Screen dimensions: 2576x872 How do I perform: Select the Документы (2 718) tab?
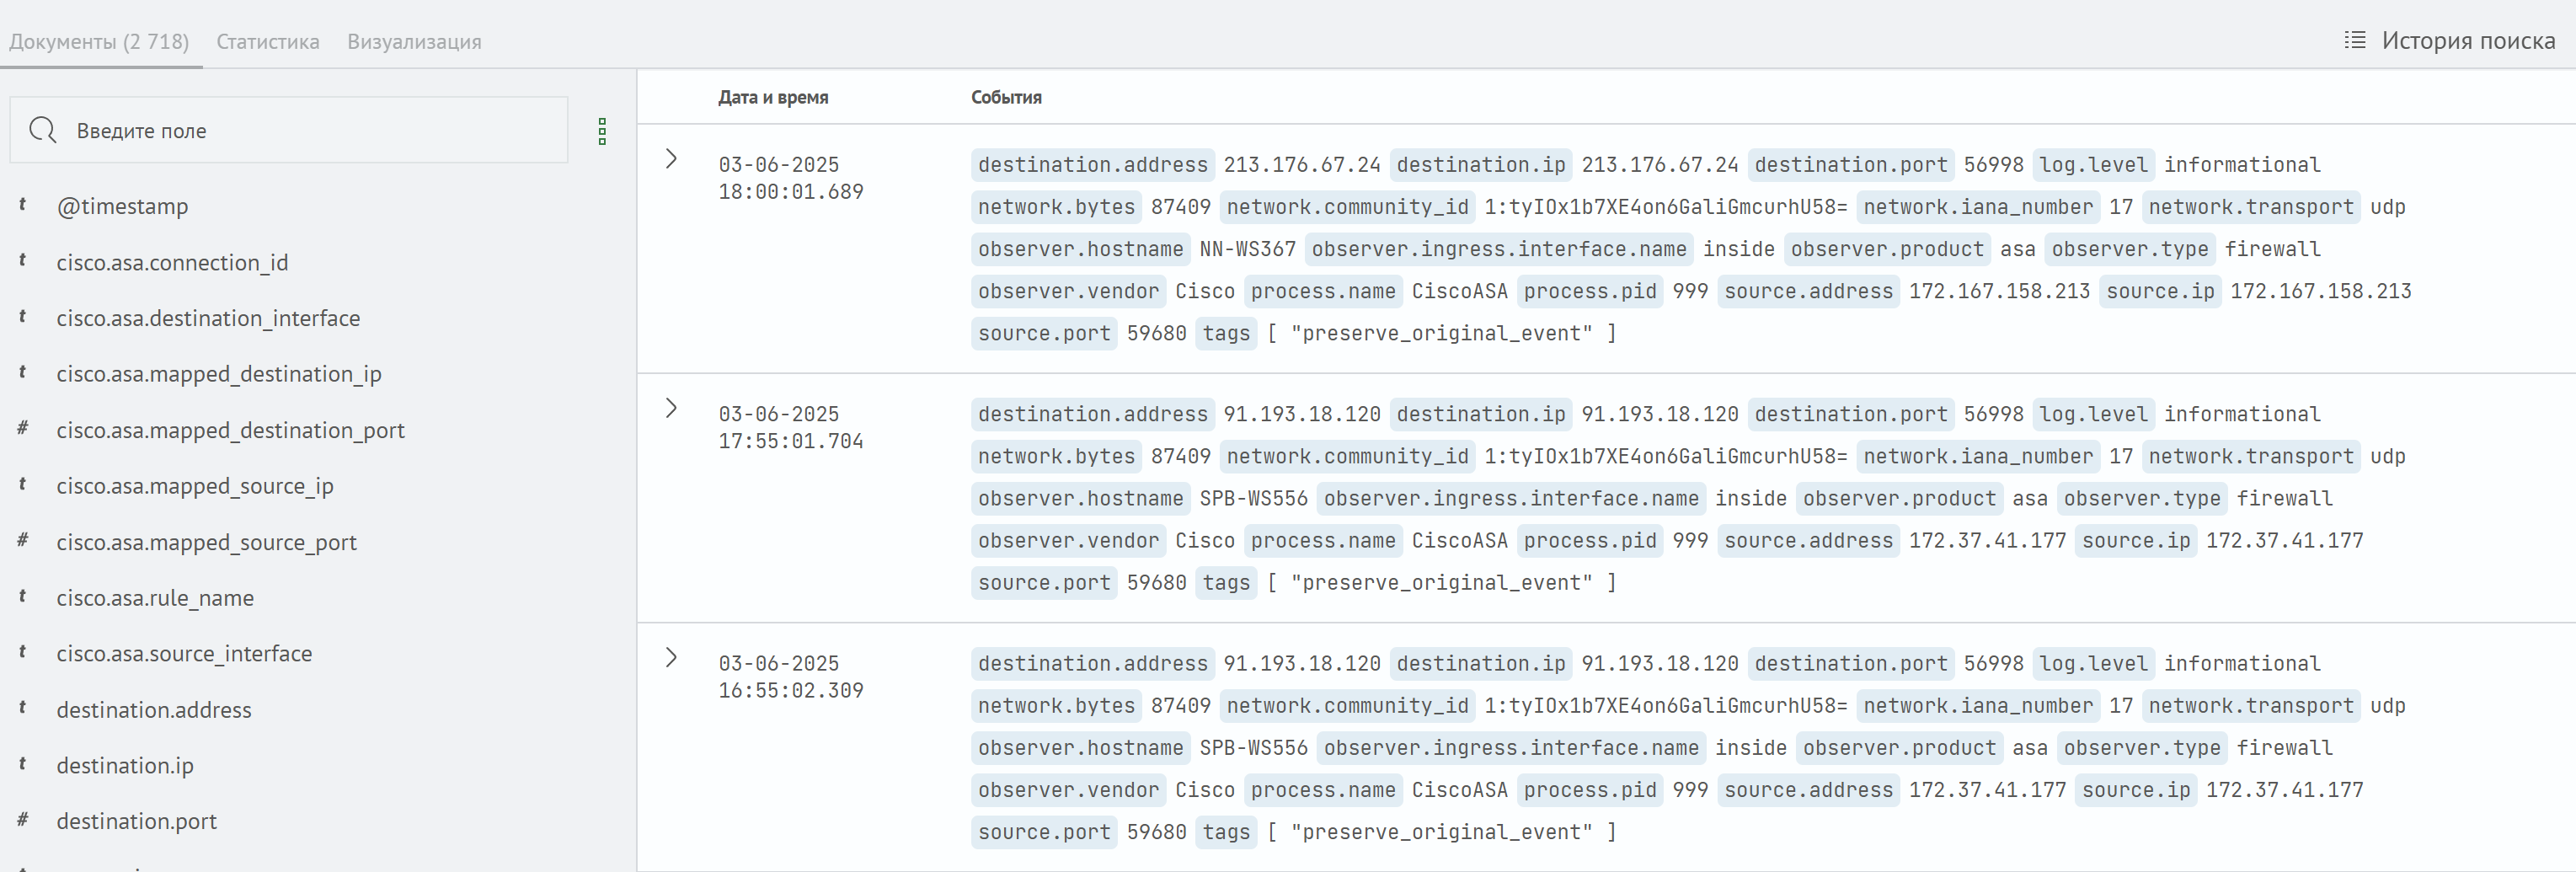tap(99, 42)
